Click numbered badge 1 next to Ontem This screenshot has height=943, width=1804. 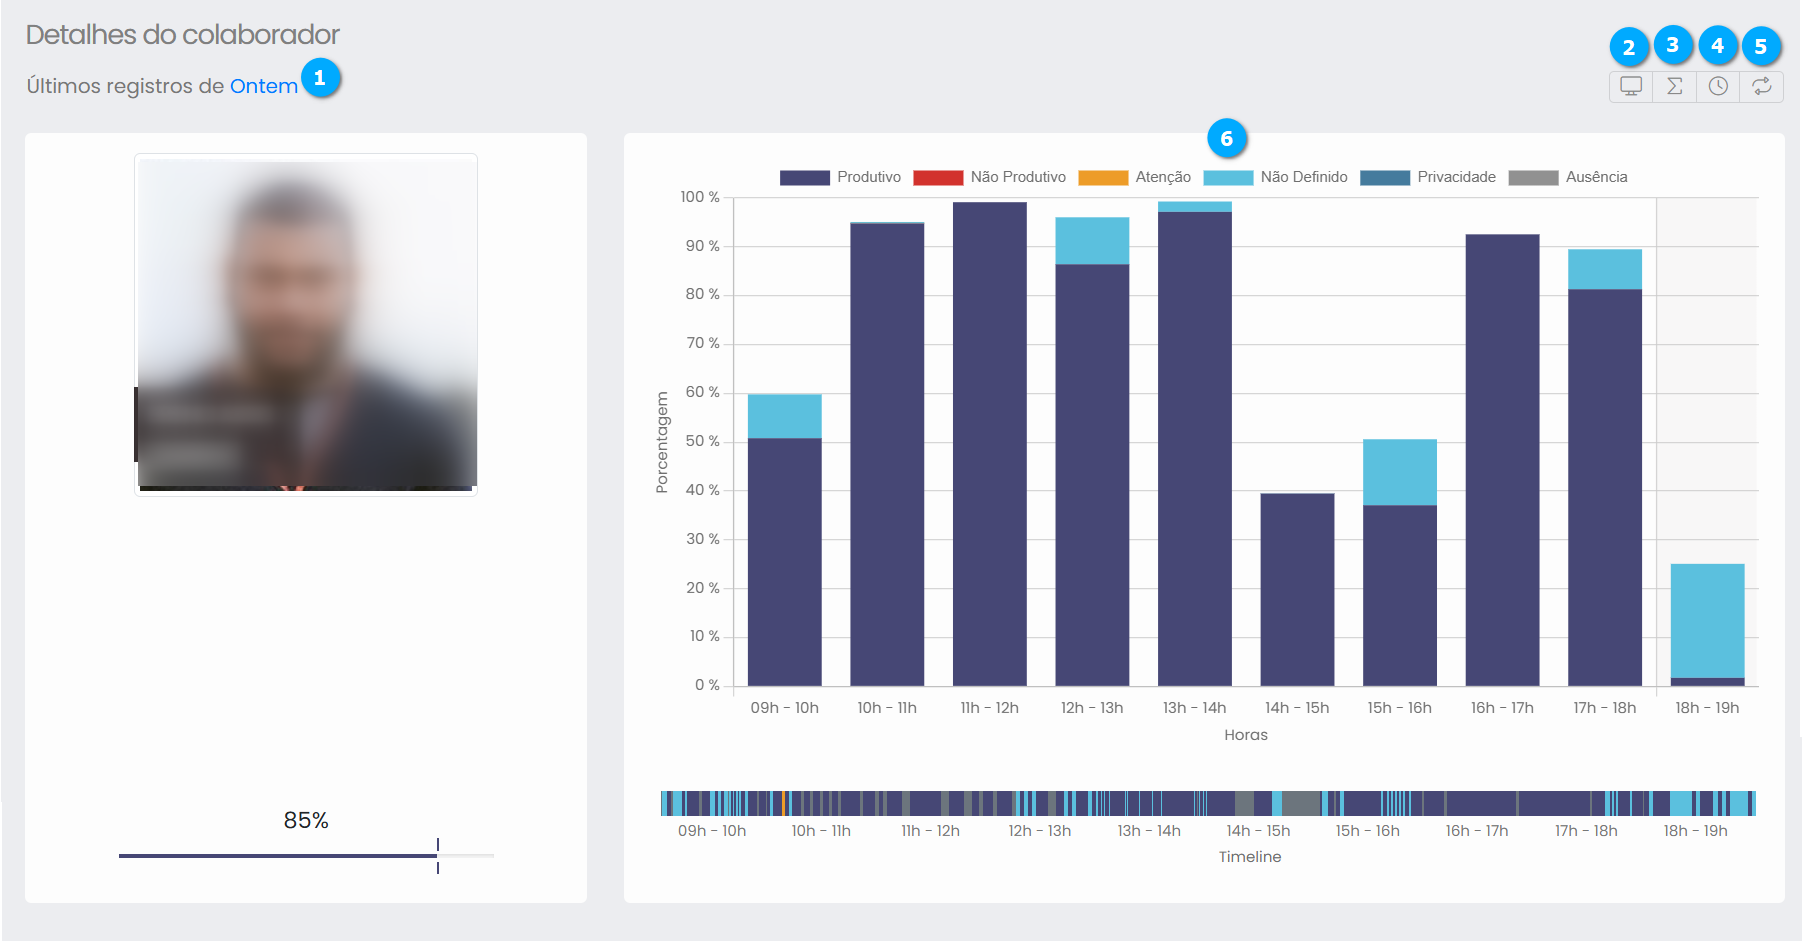[x=320, y=78]
